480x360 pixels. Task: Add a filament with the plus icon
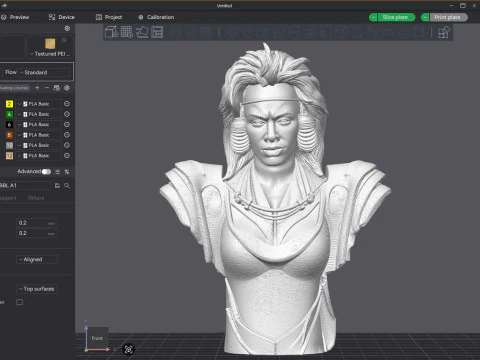(37, 88)
